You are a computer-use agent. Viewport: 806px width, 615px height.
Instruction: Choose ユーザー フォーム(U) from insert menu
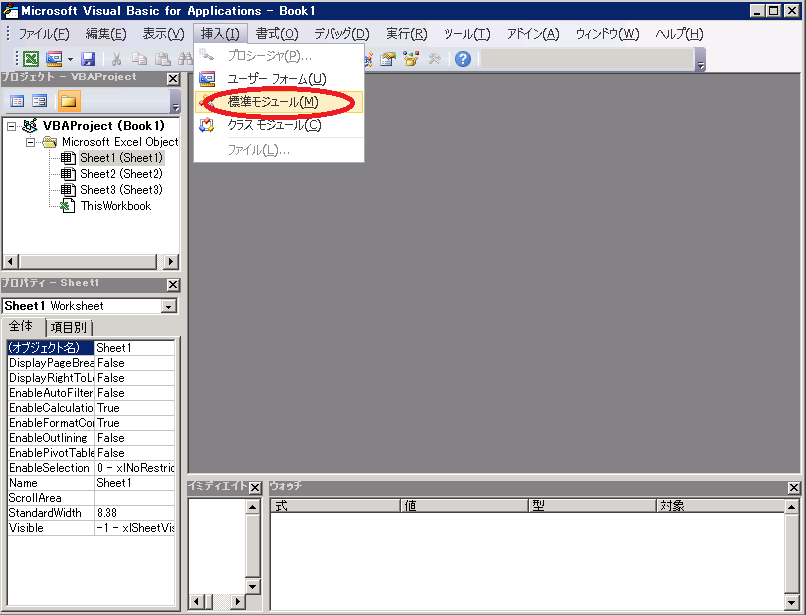[x=279, y=79]
